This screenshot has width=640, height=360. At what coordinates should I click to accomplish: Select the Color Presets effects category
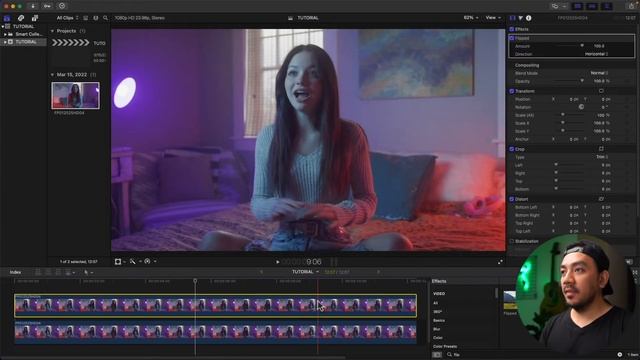click(445, 347)
